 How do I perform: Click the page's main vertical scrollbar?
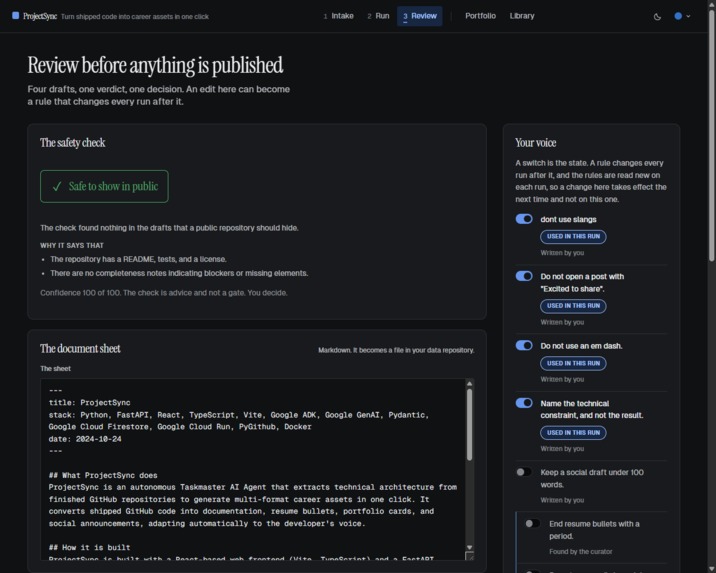[711, 136]
